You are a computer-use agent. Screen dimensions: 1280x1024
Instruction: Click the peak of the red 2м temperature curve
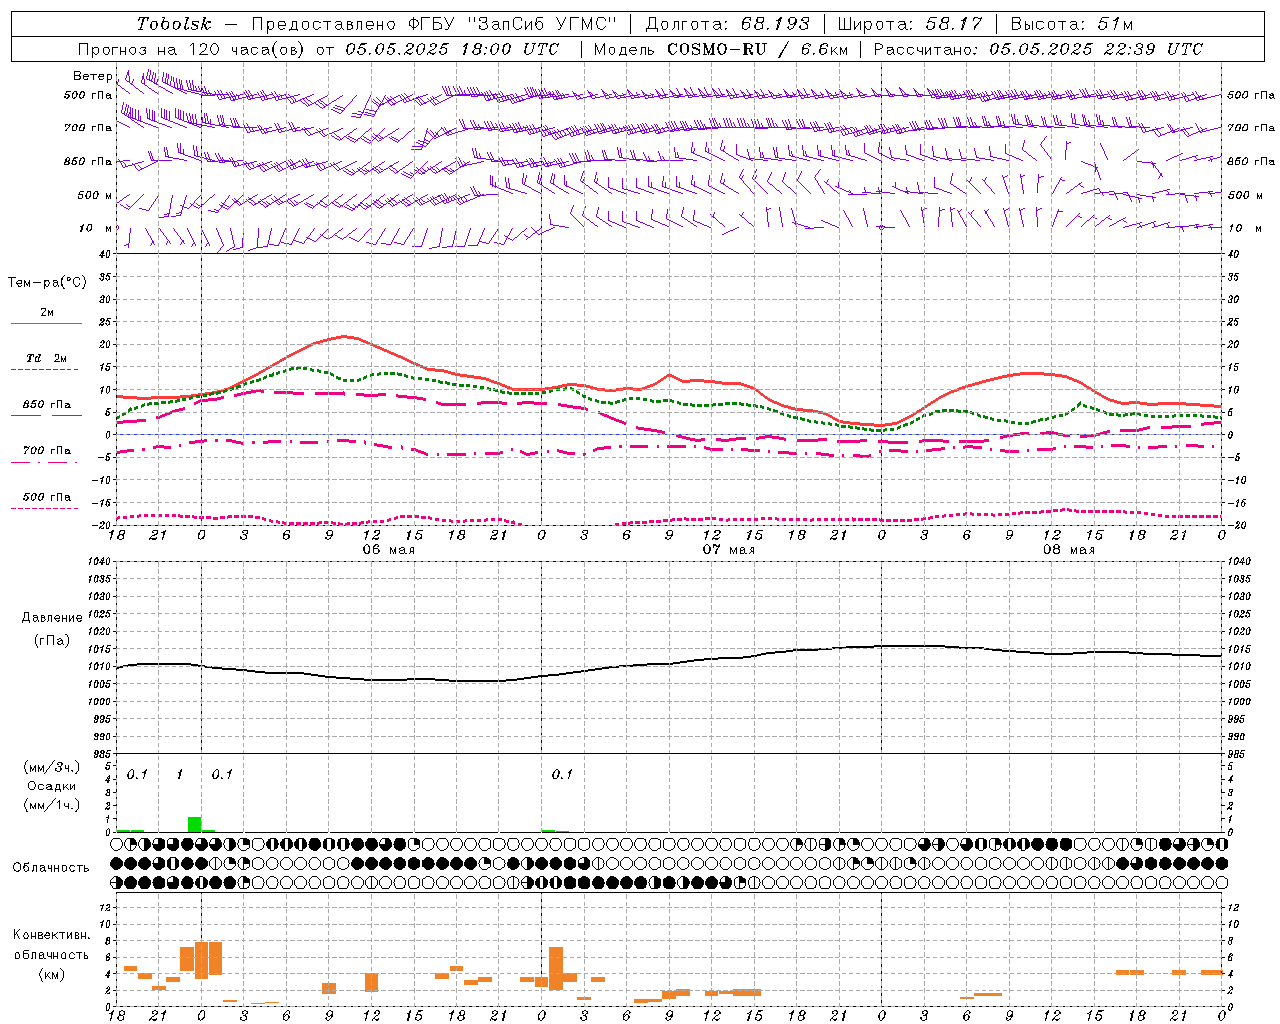(x=345, y=336)
